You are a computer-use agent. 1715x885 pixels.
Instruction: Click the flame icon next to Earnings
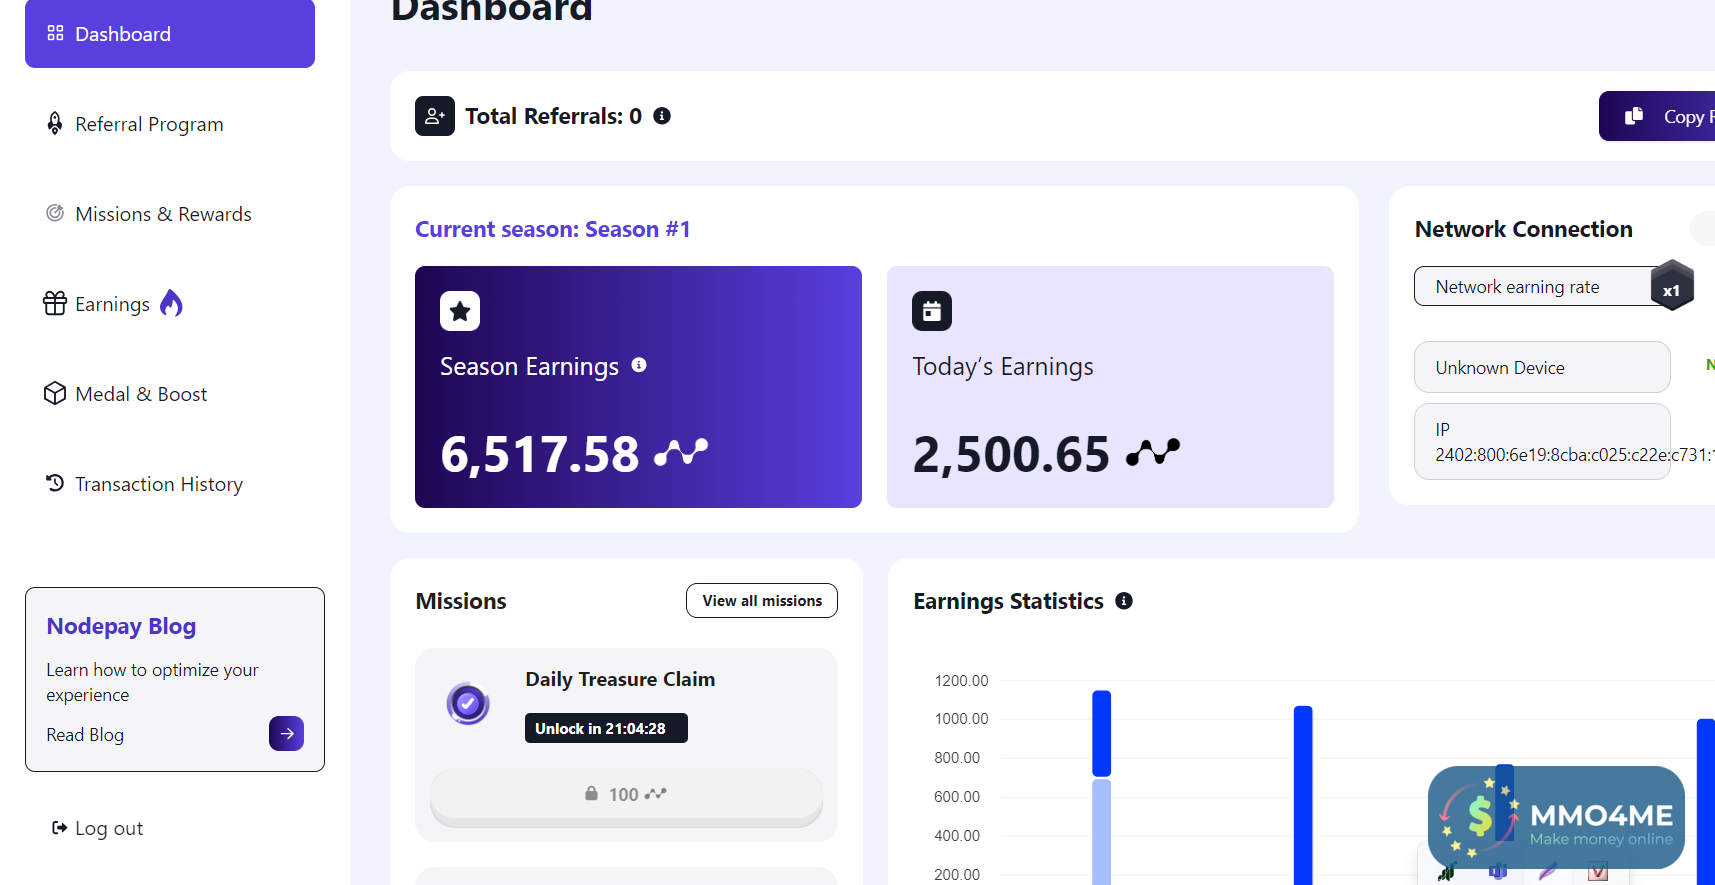pyautogui.click(x=172, y=303)
